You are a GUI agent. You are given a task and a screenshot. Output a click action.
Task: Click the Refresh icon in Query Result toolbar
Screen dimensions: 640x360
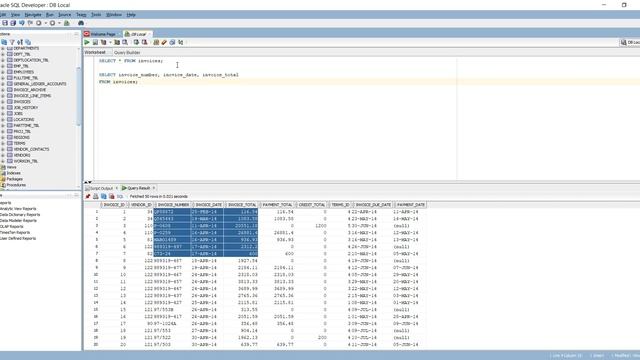(x=104, y=196)
